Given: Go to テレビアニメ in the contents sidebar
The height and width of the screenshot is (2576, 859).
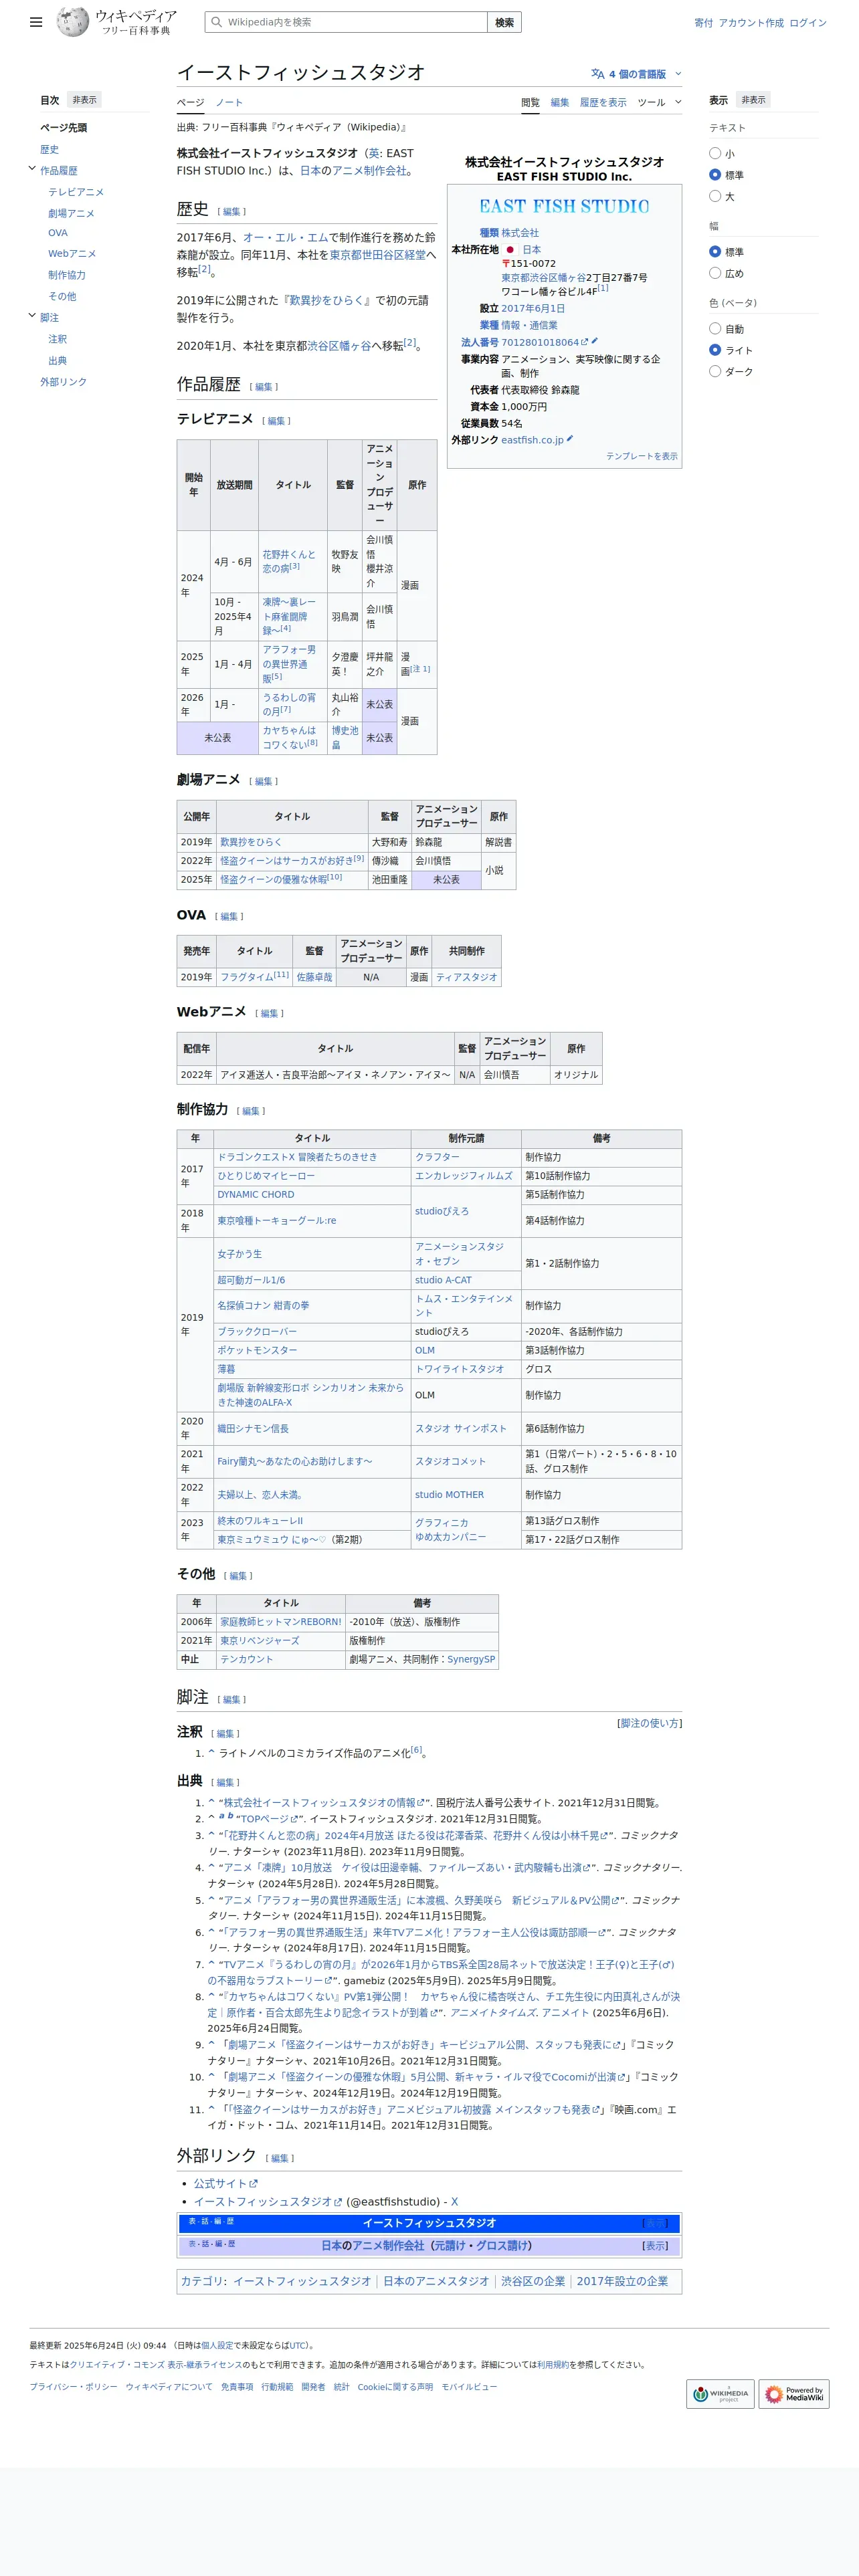Looking at the screenshot, I should coord(76,192).
